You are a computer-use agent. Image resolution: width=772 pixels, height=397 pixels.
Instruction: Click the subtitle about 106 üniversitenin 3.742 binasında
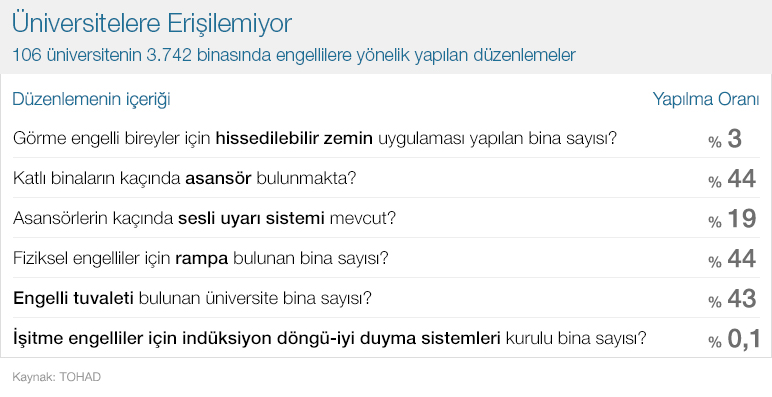[x=293, y=55]
